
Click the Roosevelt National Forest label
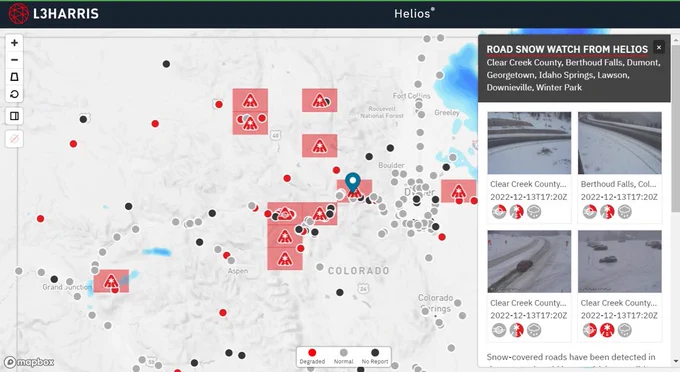[382, 112]
